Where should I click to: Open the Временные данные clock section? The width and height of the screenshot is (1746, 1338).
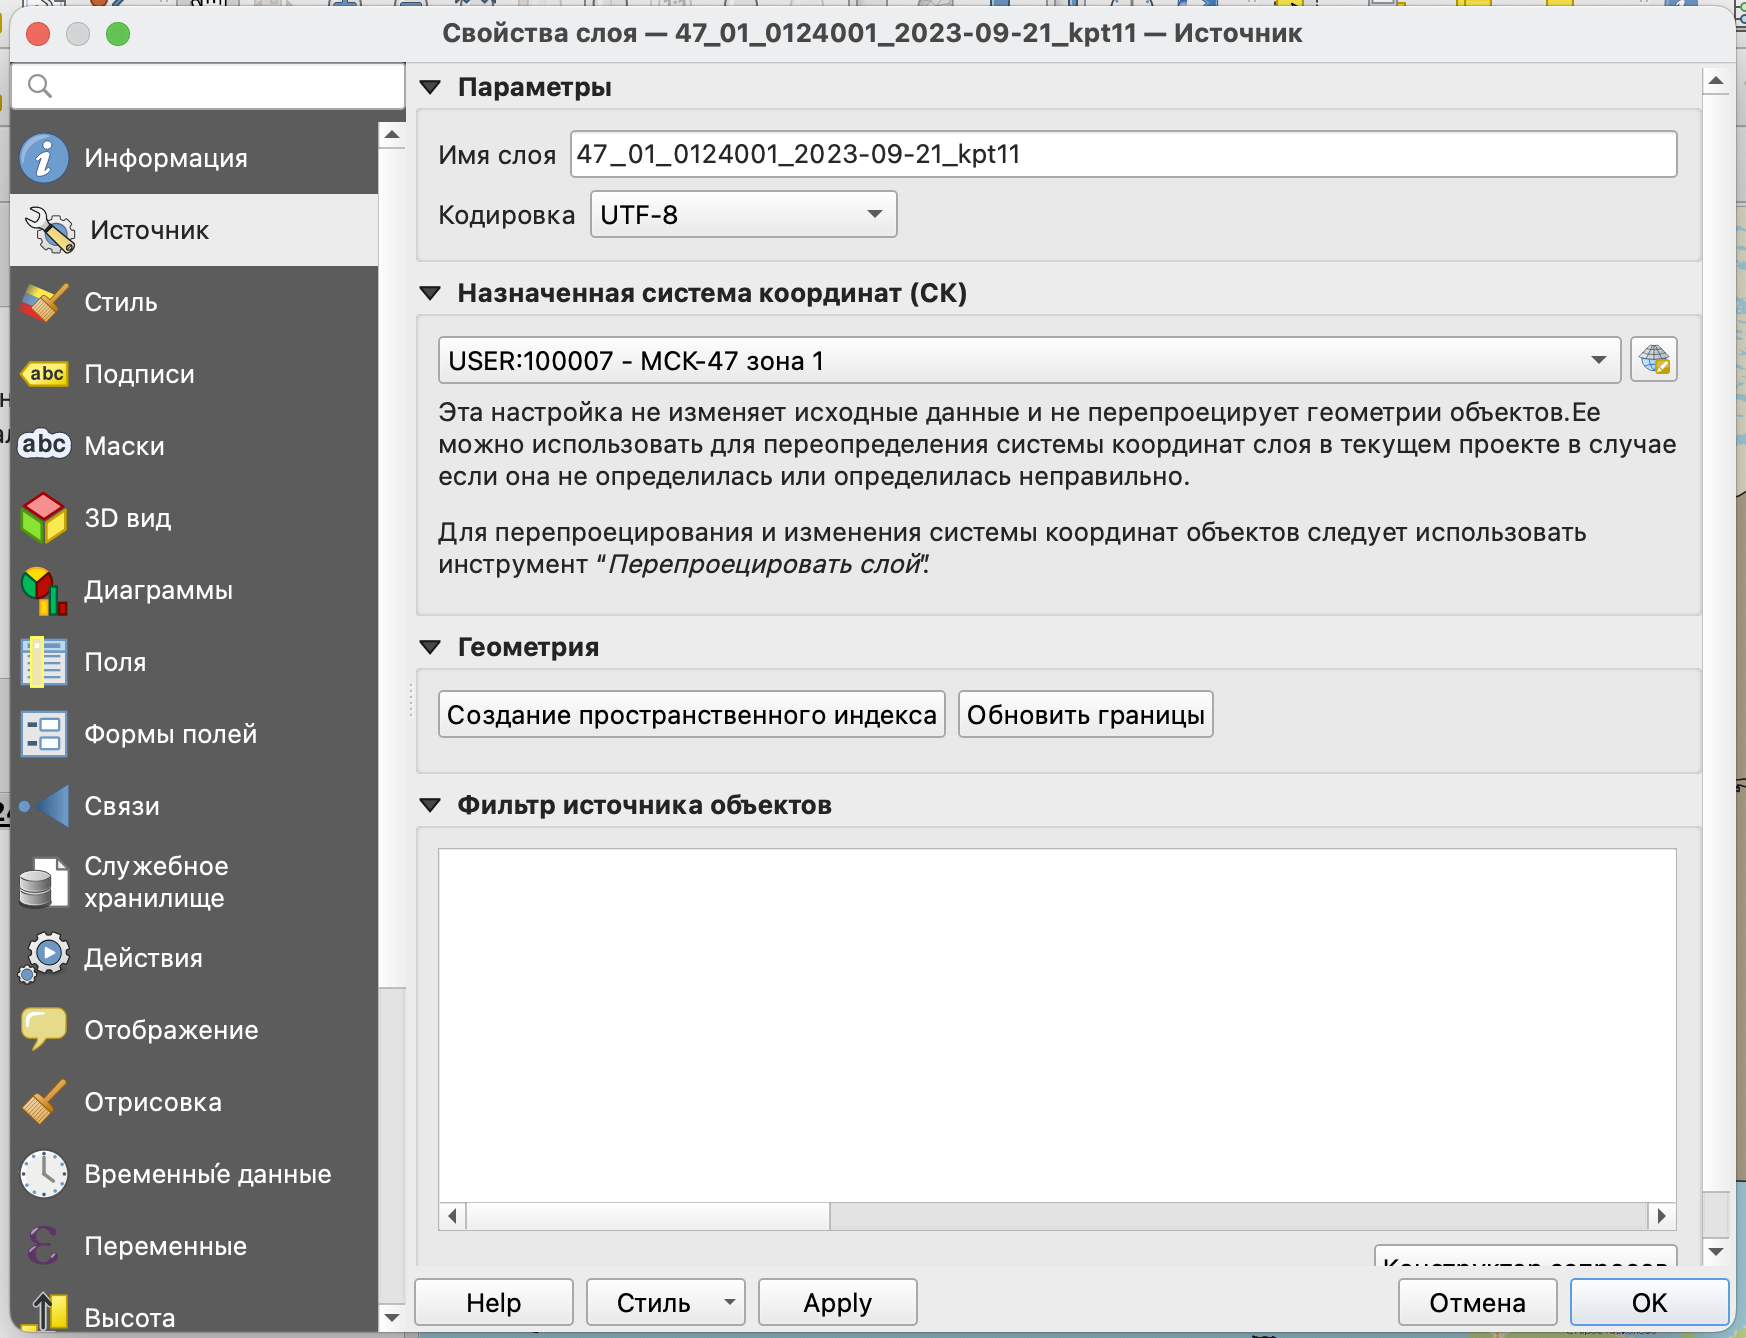point(44,1174)
